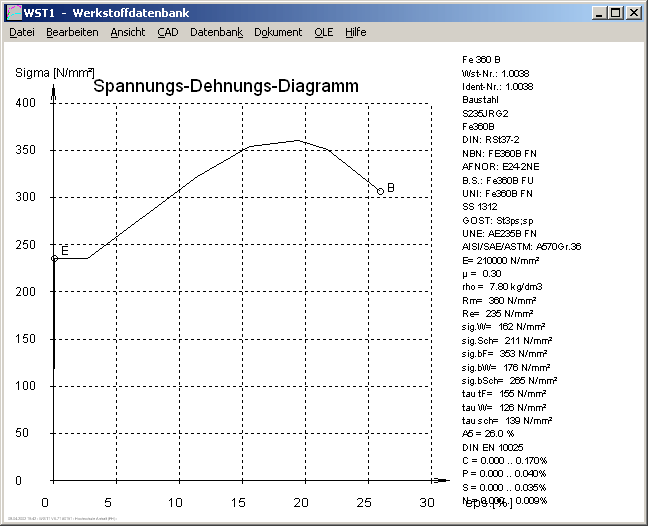Click the yield point marker E on curve

coord(54,258)
